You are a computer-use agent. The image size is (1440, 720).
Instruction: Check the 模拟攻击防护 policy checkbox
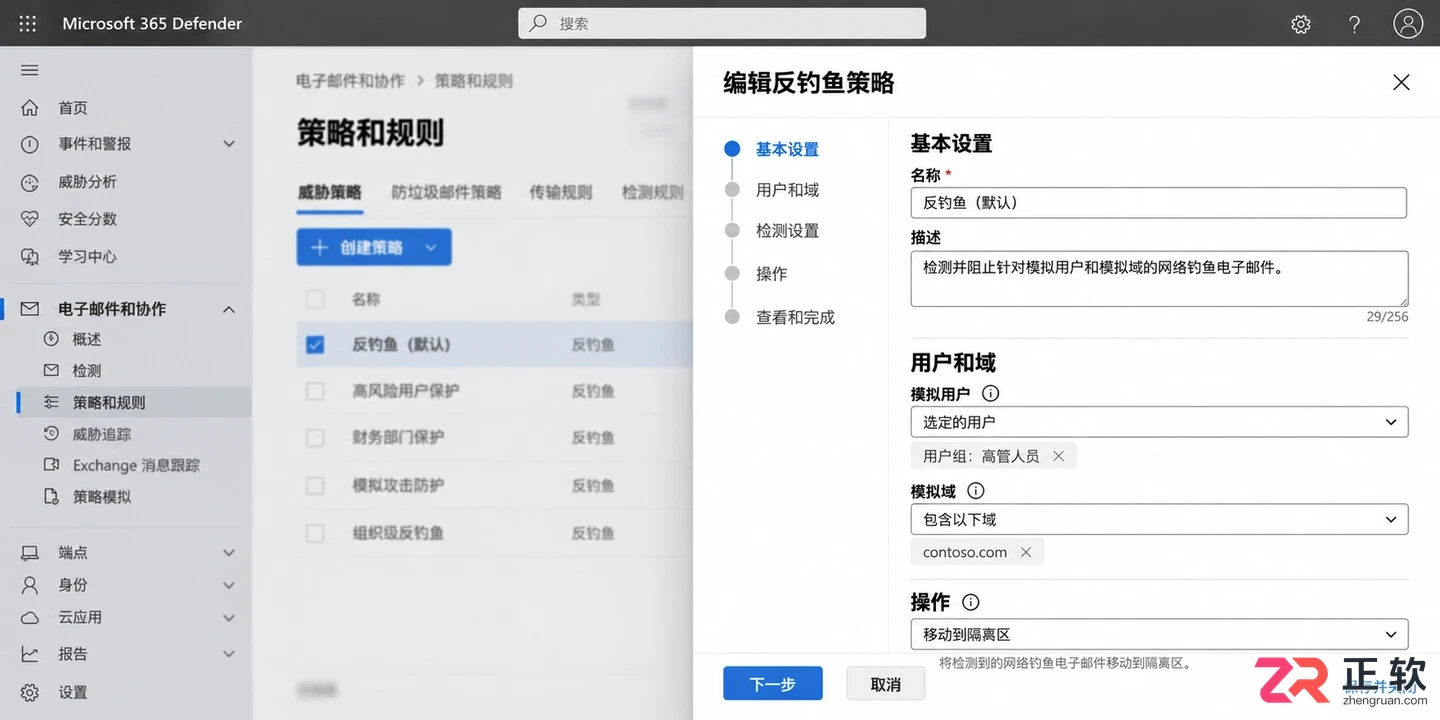tap(315, 486)
